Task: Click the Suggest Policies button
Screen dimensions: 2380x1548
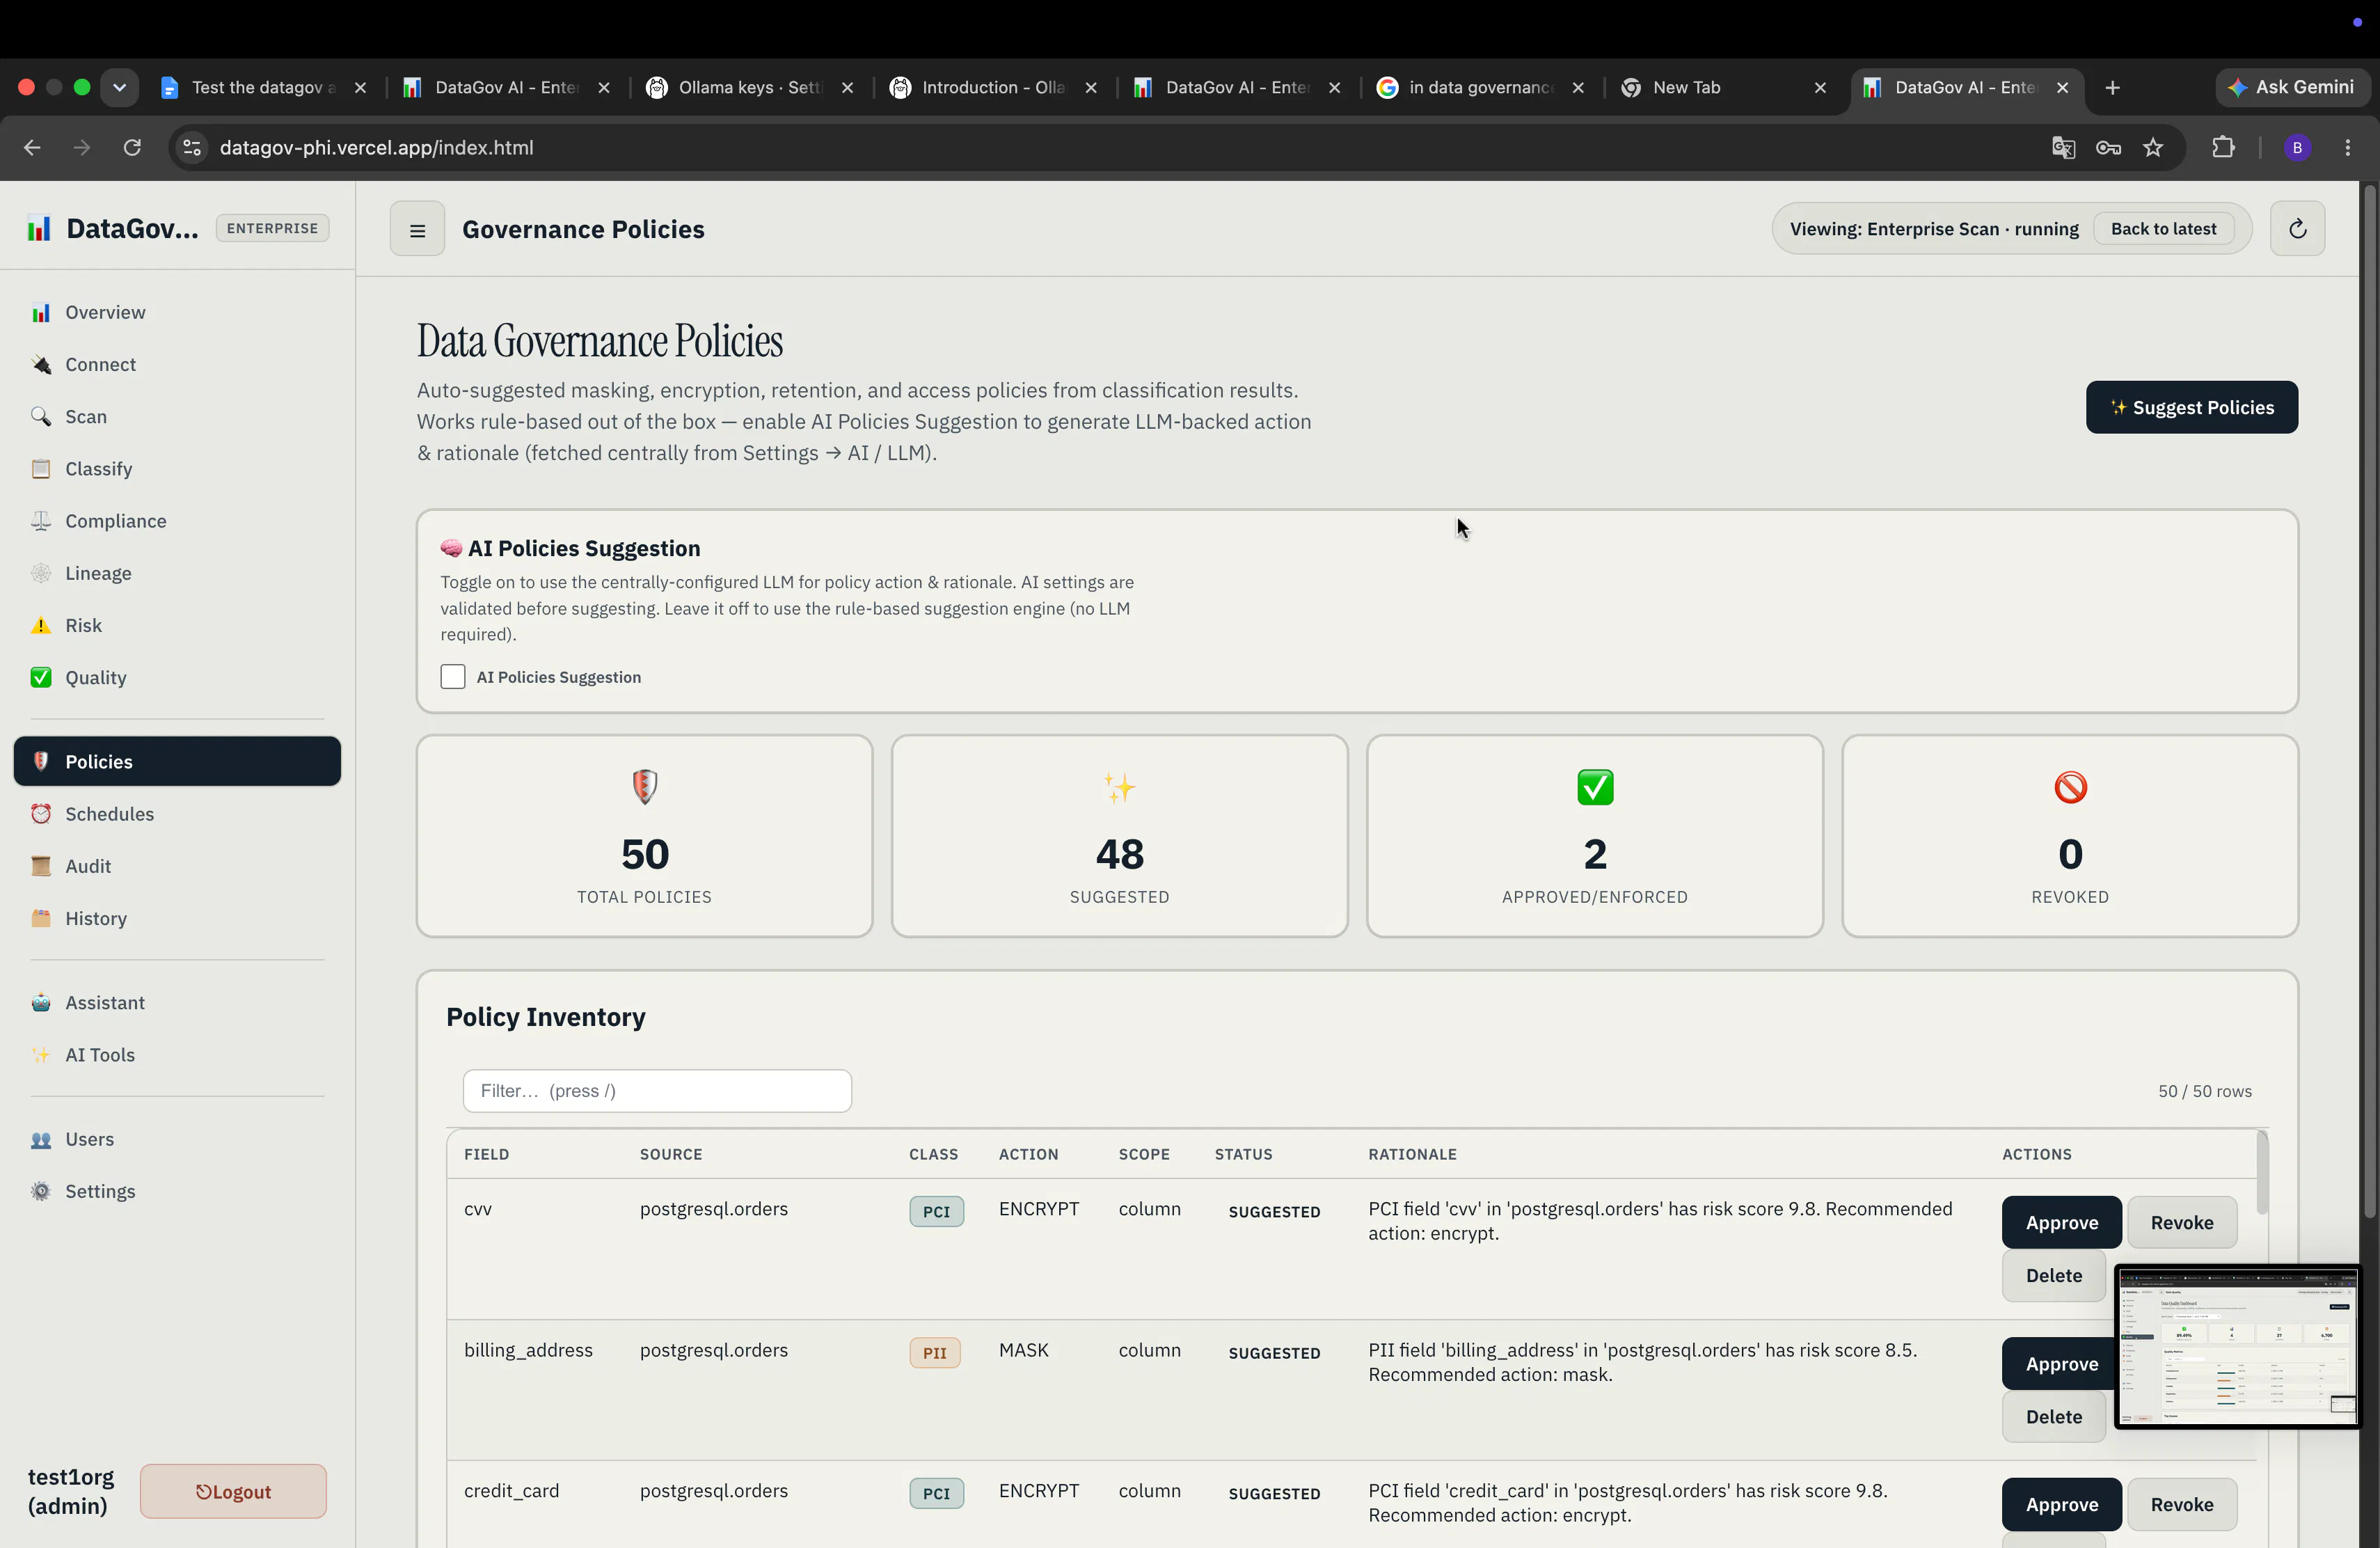Action: click(x=2191, y=407)
